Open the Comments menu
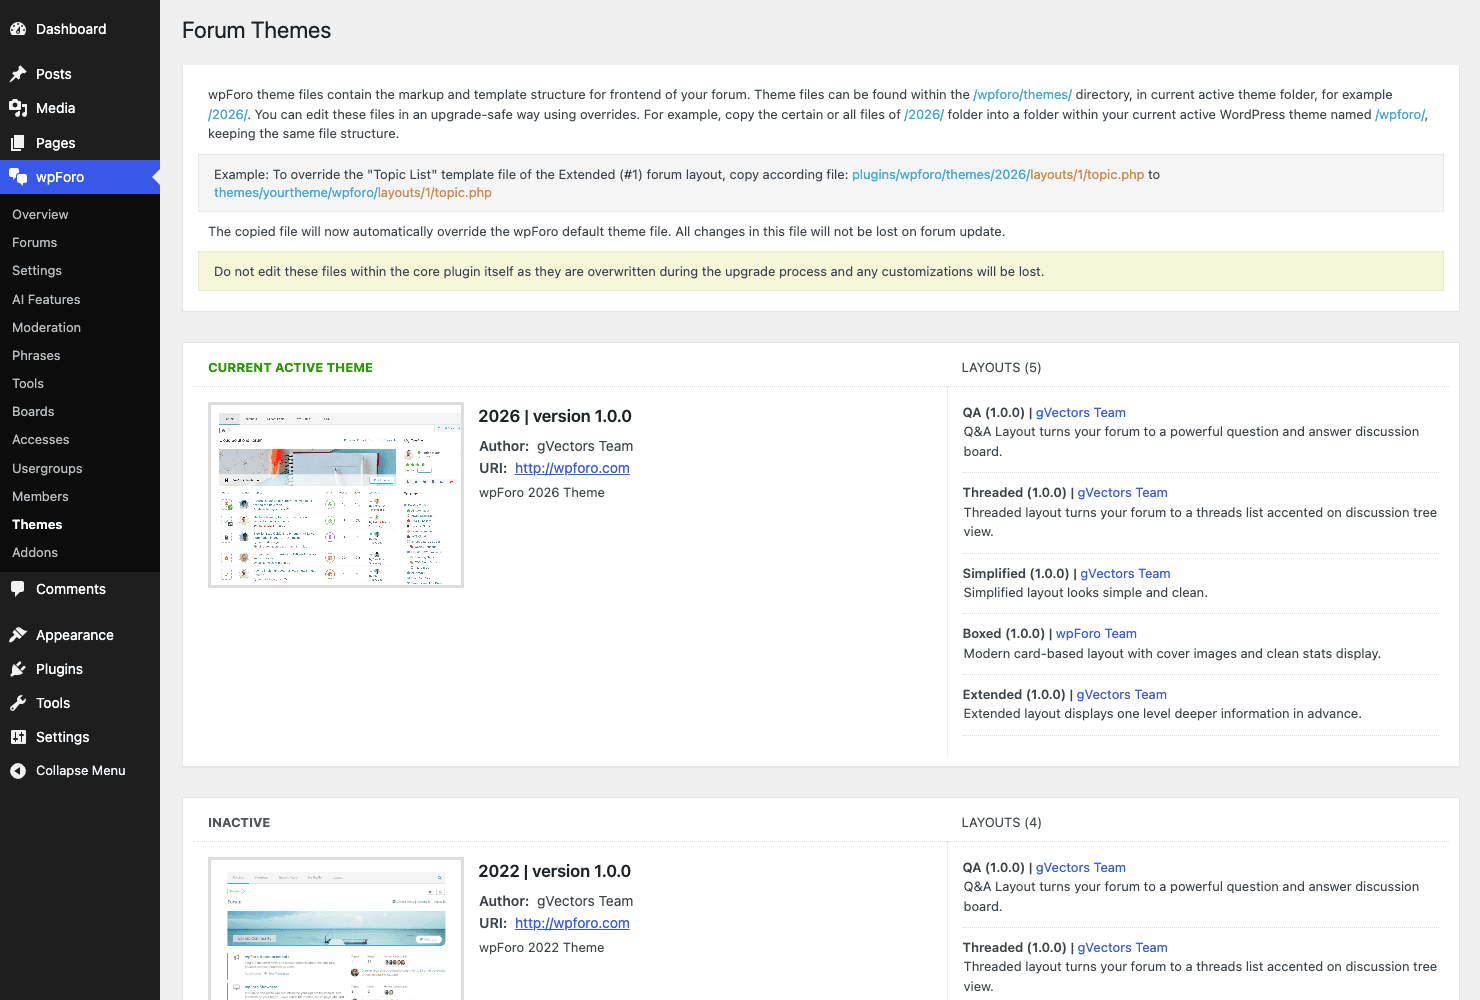 tap(80, 589)
